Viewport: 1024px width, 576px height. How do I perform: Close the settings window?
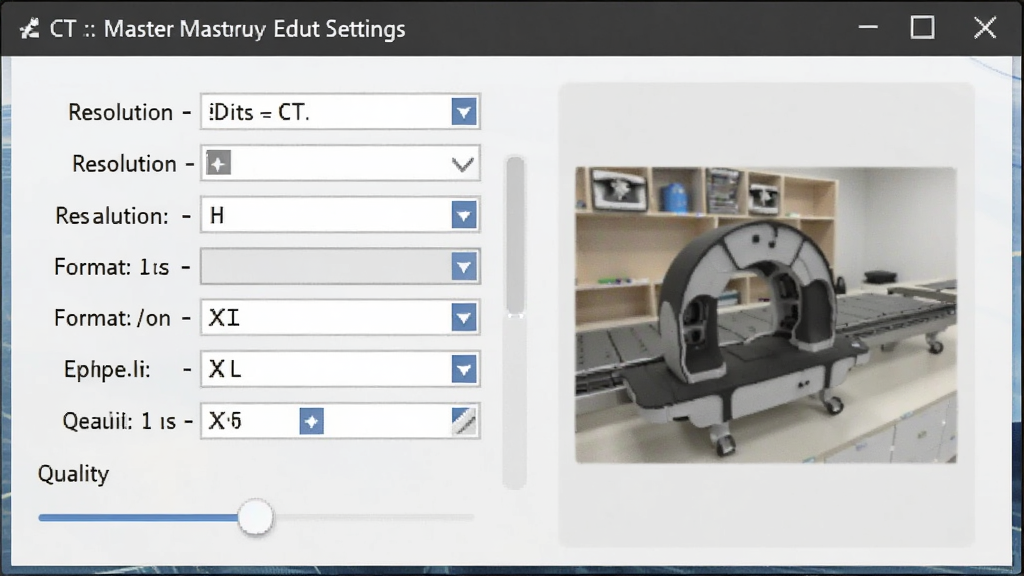pyautogui.click(x=985, y=27)
